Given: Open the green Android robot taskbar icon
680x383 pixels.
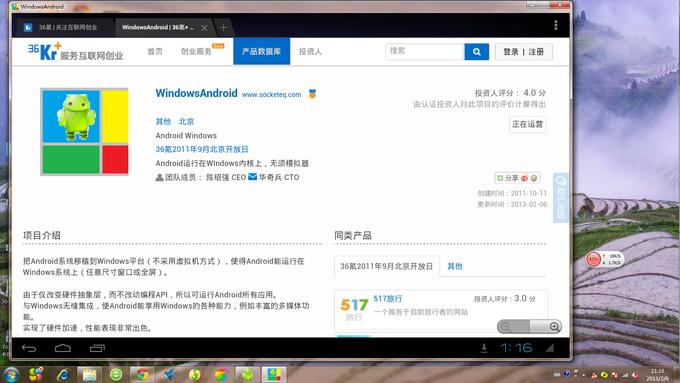Looking at the screenshot, I should coord(248,375).
